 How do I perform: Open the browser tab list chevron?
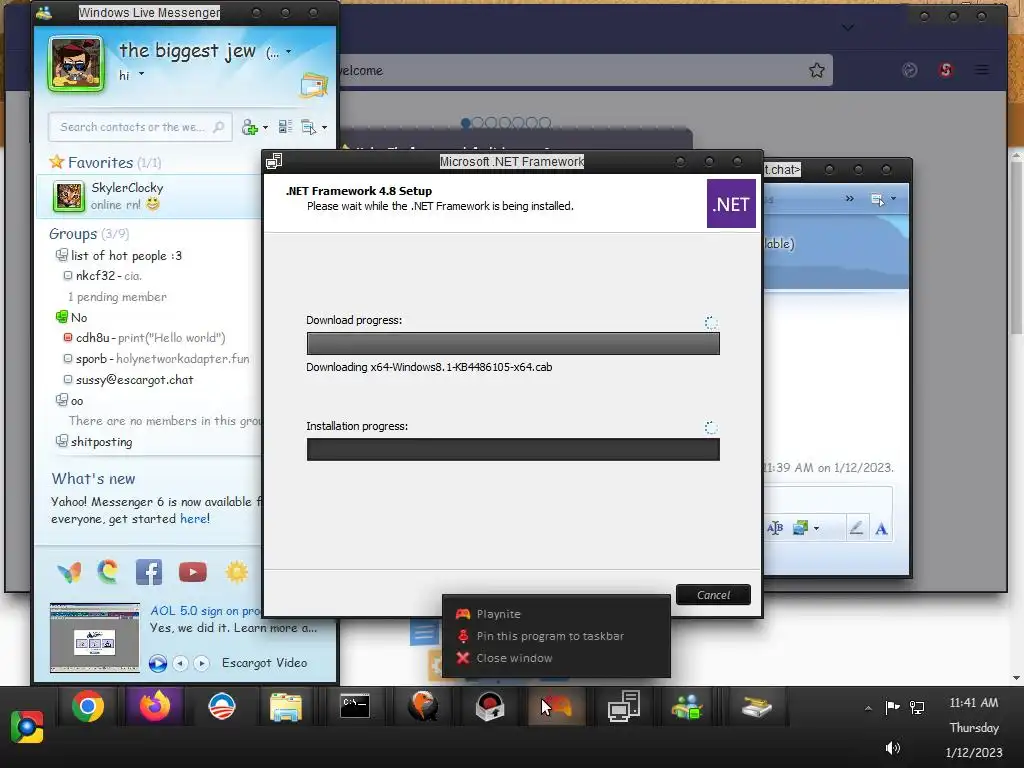click(848, 27)
